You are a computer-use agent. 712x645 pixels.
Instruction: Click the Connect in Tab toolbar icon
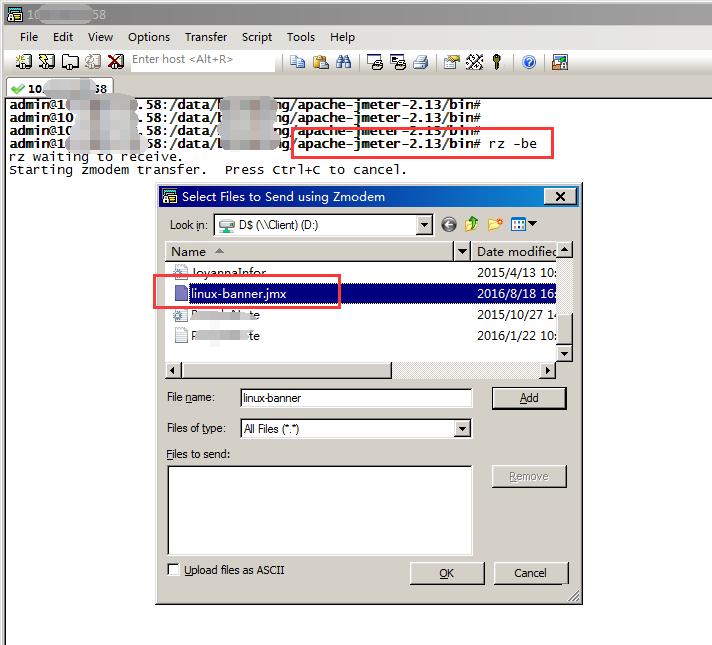click(70, 61)
